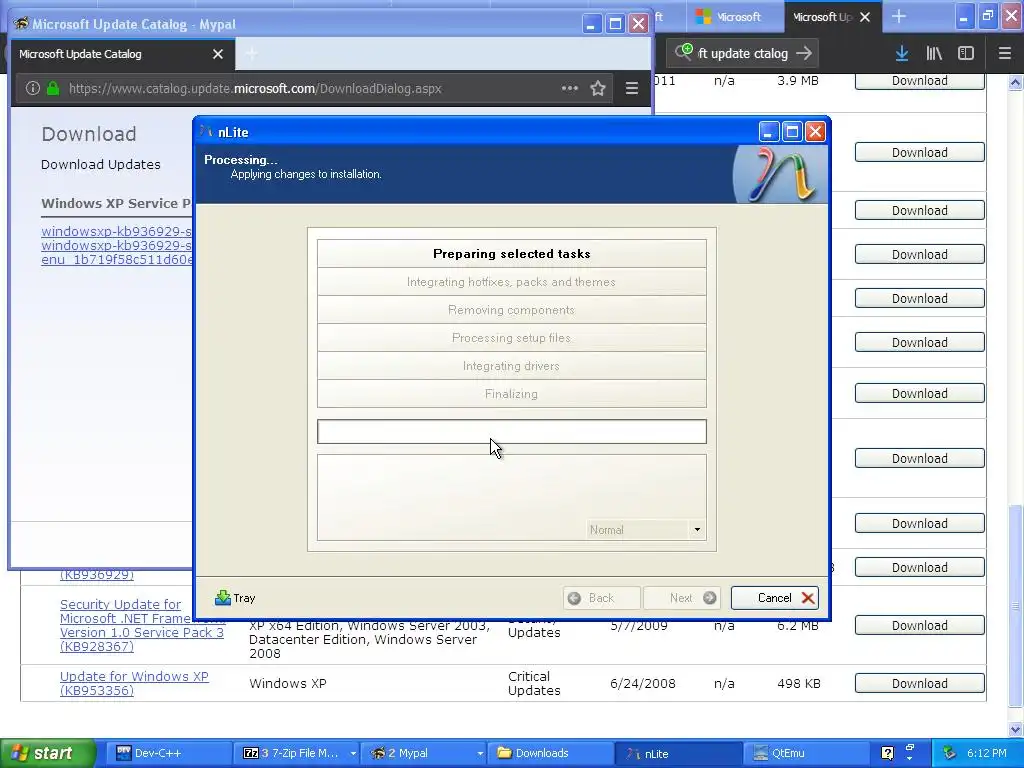Screen dimensions: 1024x768
Task: Close the Microsoft Update tab in main browser
Action: pyautogui.click(x=865, y=17)
